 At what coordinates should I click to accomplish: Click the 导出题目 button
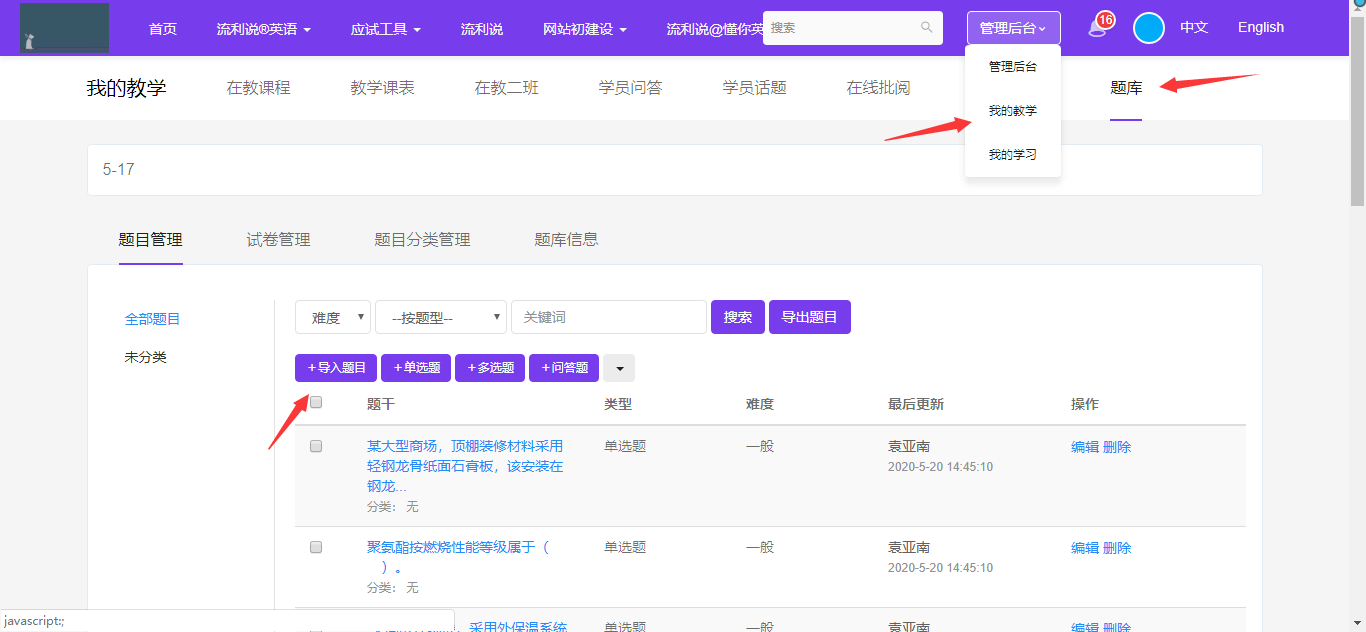pyautogui.click(x=809, y=317)
